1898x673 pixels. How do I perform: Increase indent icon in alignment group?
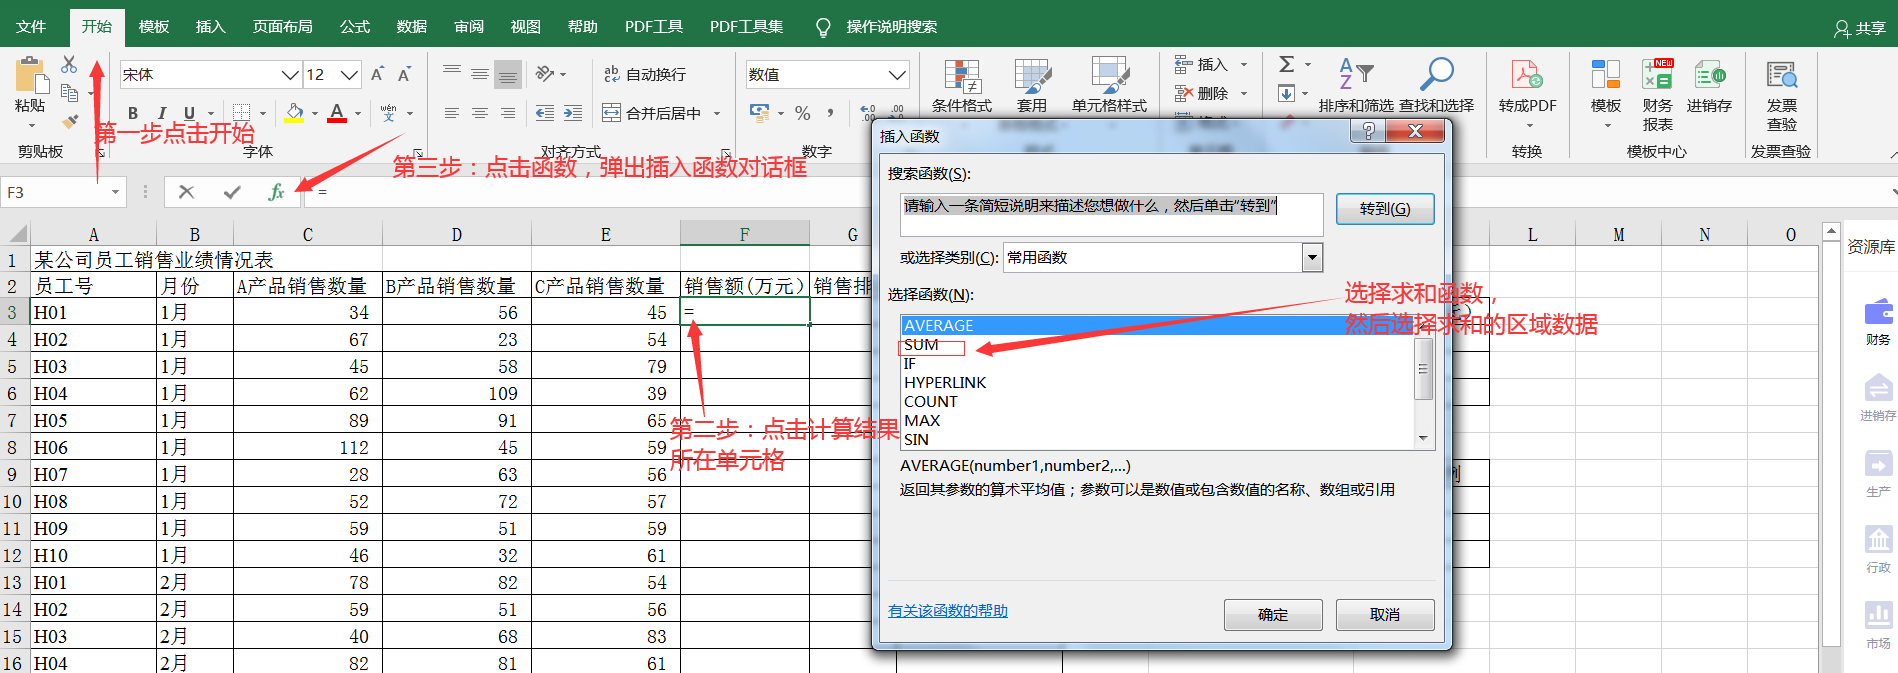[x=573, y=113]
